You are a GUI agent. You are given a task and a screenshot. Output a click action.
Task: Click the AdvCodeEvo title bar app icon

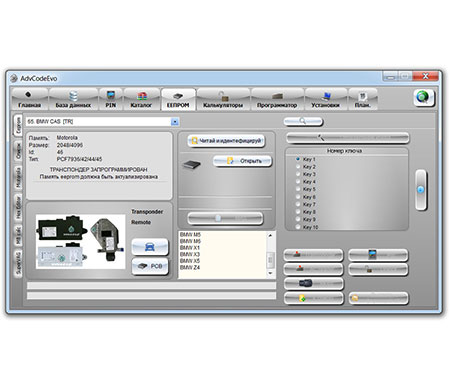[14, 78]
